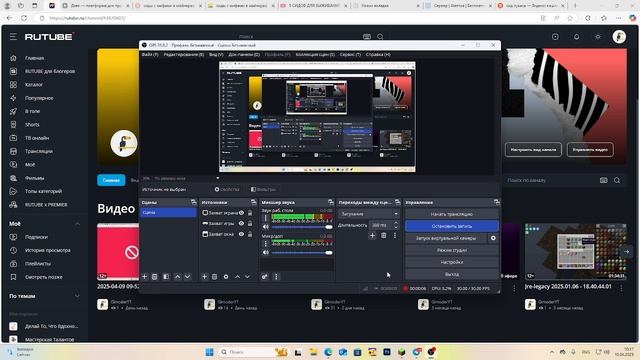This screenshot has width=640, height=360.
Task: Open Док-панели menu in OBS
Action: click(x=244, y=54)
